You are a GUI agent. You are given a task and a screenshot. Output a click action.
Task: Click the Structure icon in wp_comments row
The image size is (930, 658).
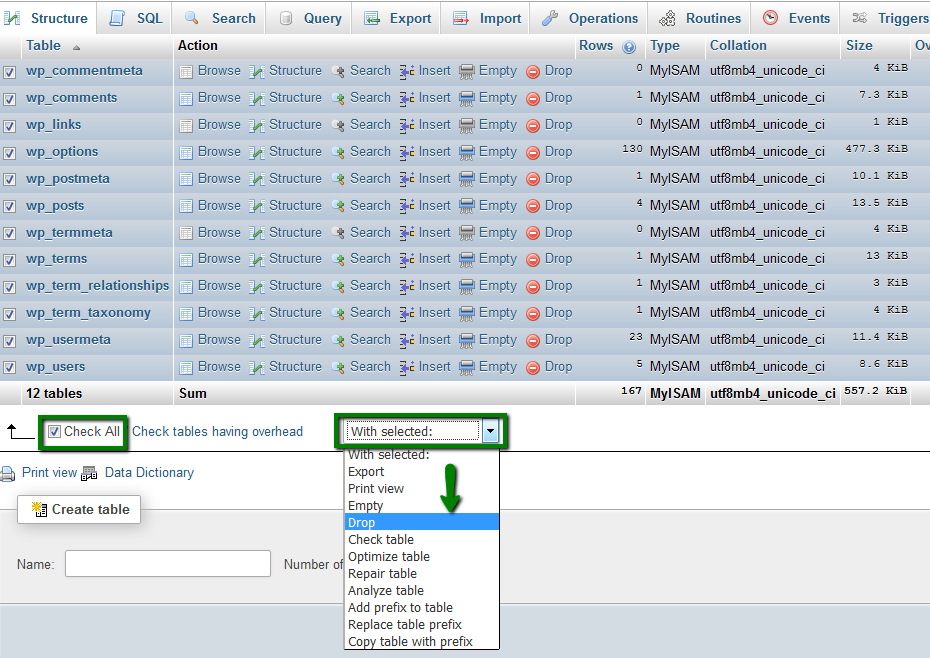(257, 98)
